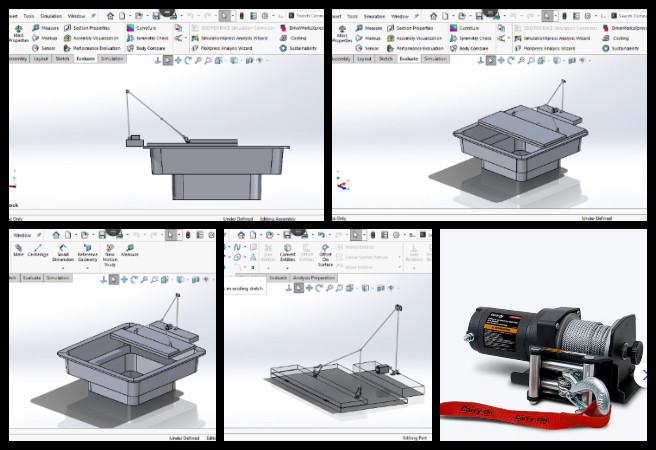Toggle the Select cursor tool in side-view window
The width and height of the screenshot is (656, 450).
[x=224, y=16]
